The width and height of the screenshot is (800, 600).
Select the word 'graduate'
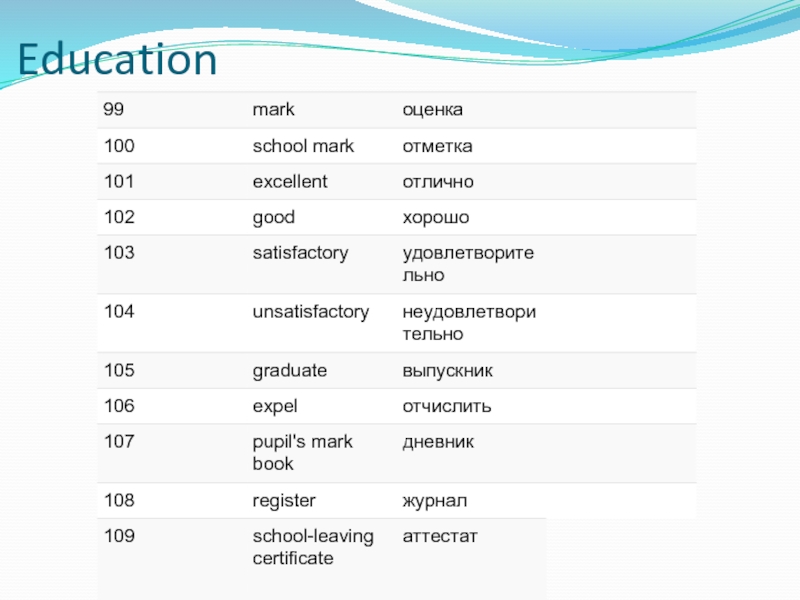[x=290, y=371]
